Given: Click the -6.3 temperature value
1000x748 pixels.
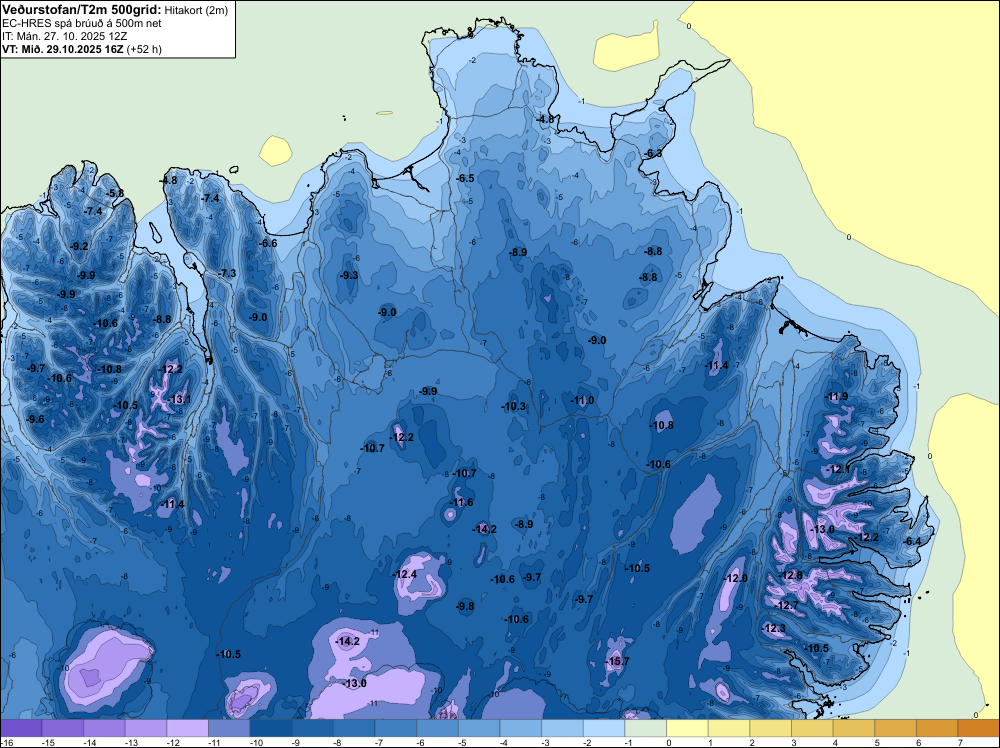Looking at the screenshot, I should click(x=653, y=154).
